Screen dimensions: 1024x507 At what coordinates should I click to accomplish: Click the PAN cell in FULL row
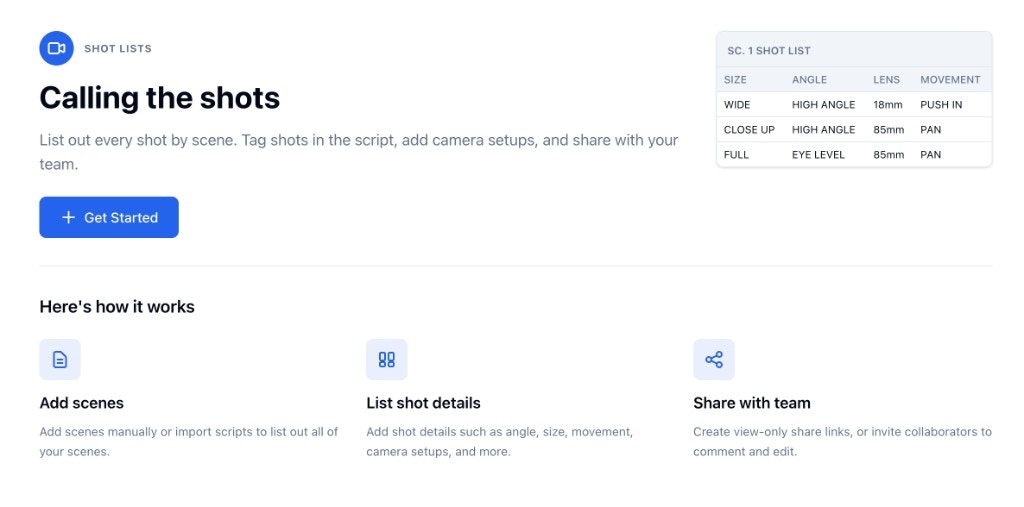tap(931, 155)
